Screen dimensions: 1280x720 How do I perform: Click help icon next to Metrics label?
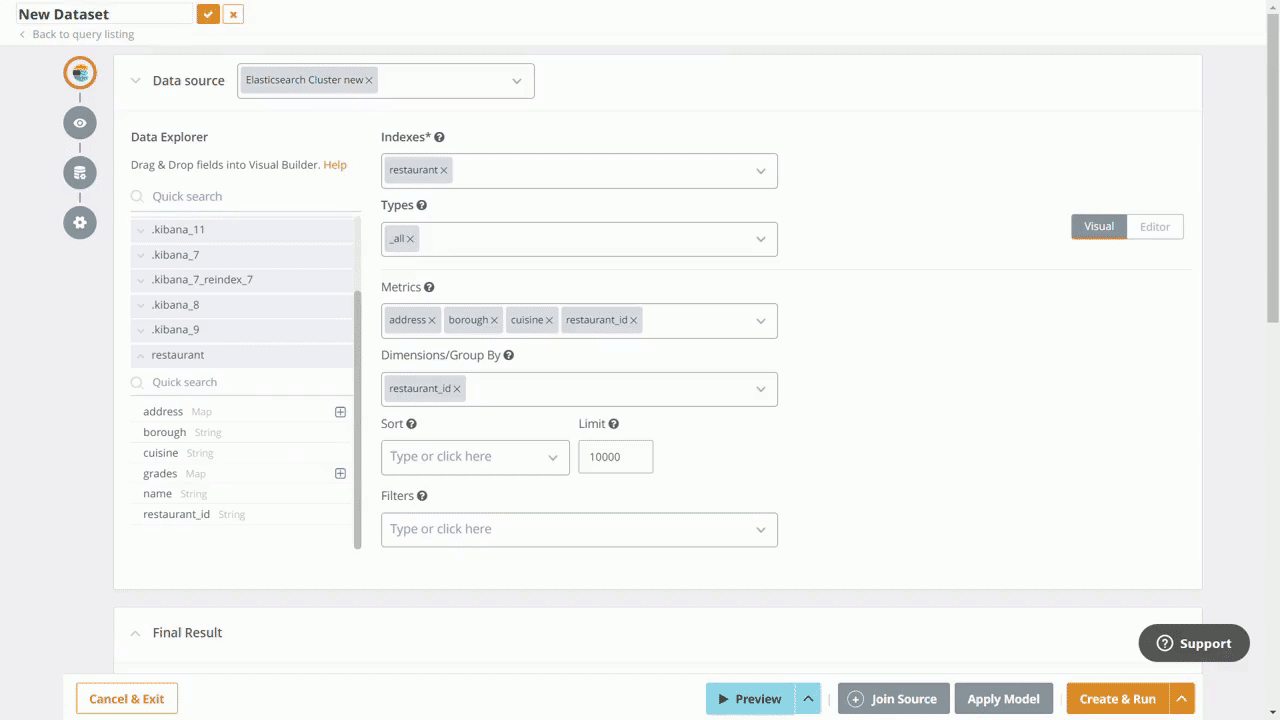click(429, 288)
